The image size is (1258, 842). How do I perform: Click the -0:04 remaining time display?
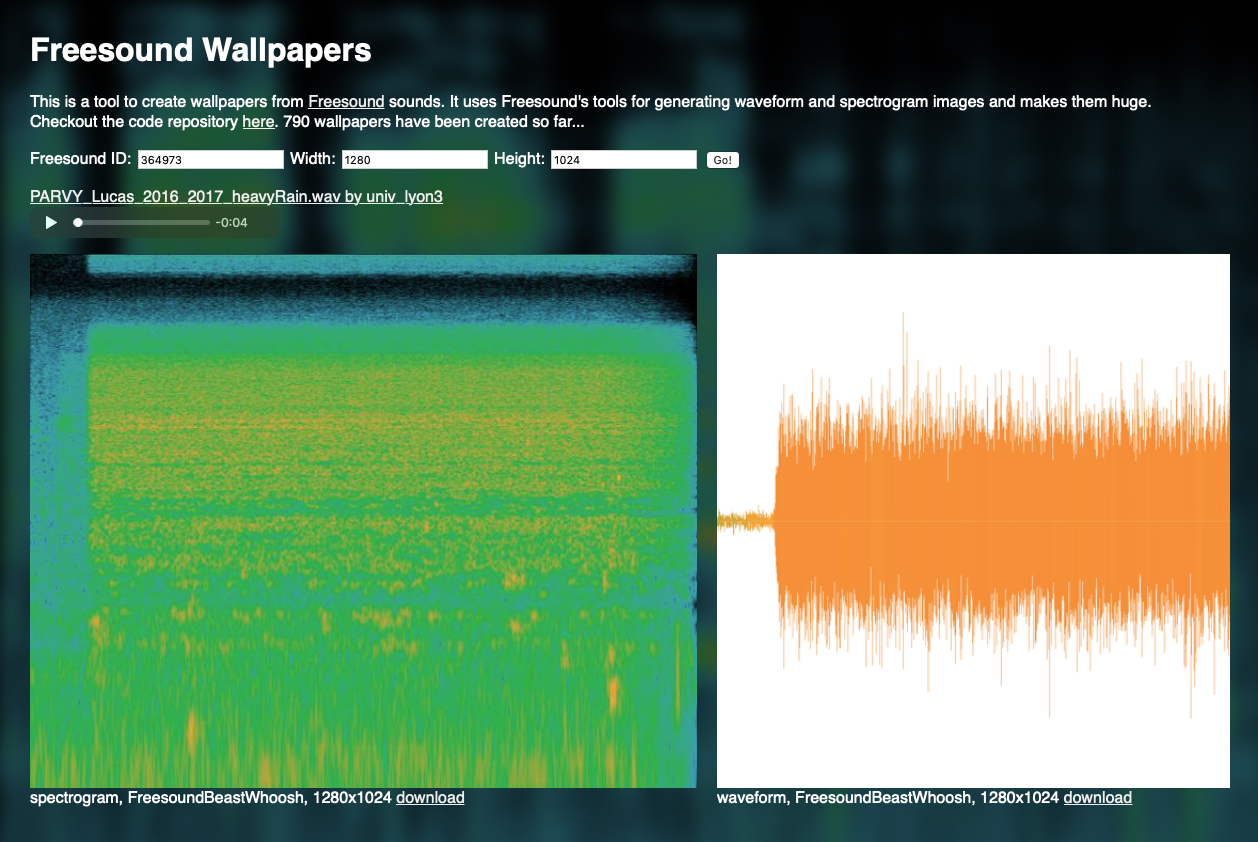(x=231, y=222)
